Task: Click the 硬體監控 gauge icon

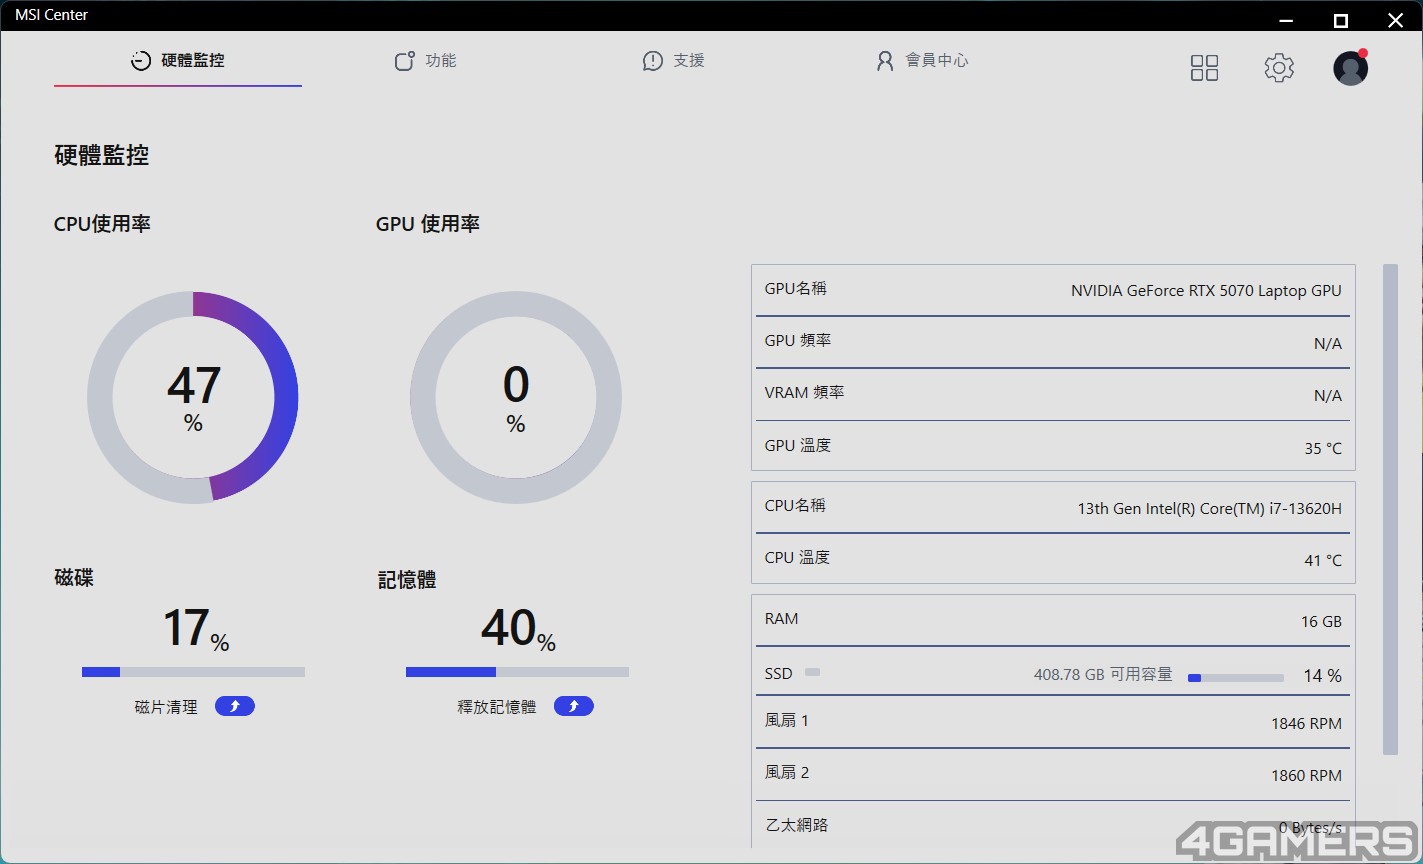Action: [x=141, y=61]
